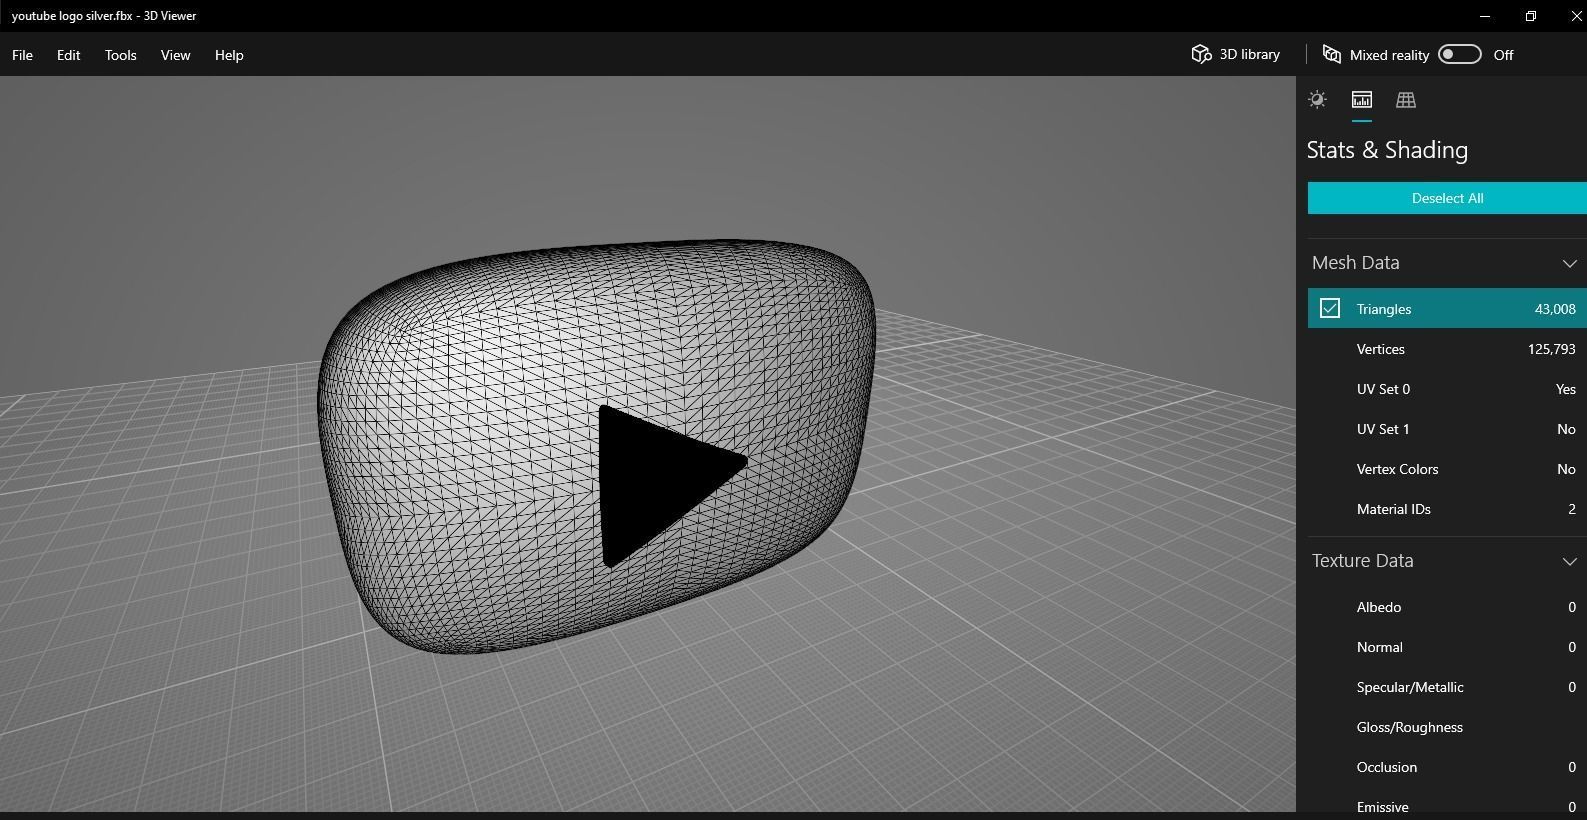Click the Vertices count 125,793
1587x820 pixels.
click(1551, 349)
